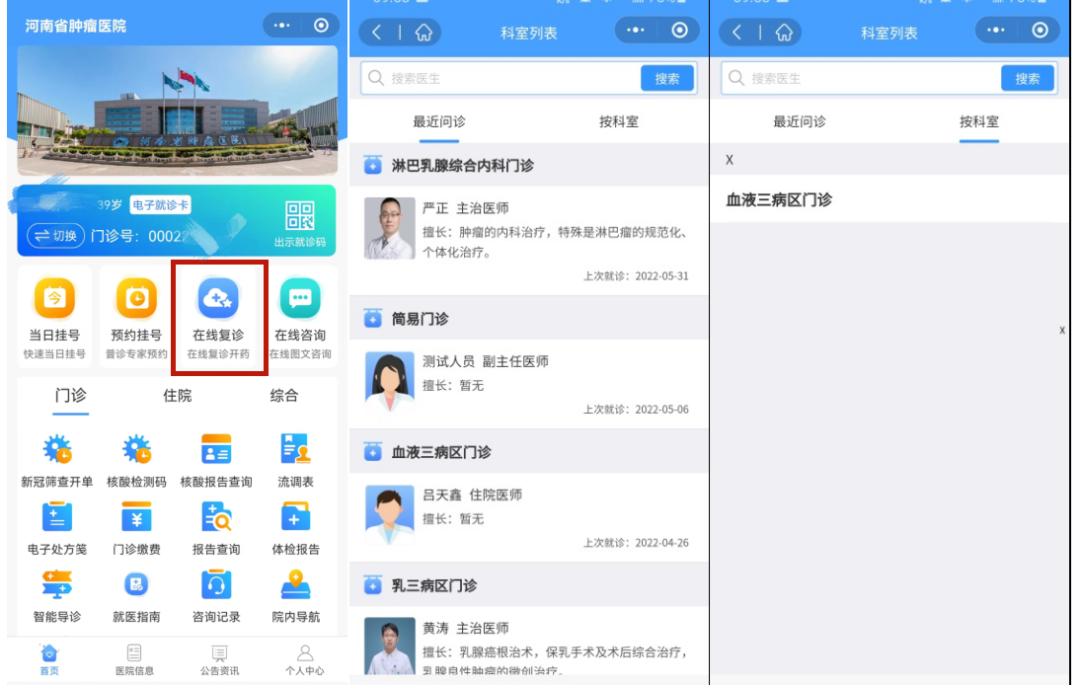Go back in right 科室列表 screen
Screen dimensions: 1080x685
pyautogui.click(x=737, y=32)
